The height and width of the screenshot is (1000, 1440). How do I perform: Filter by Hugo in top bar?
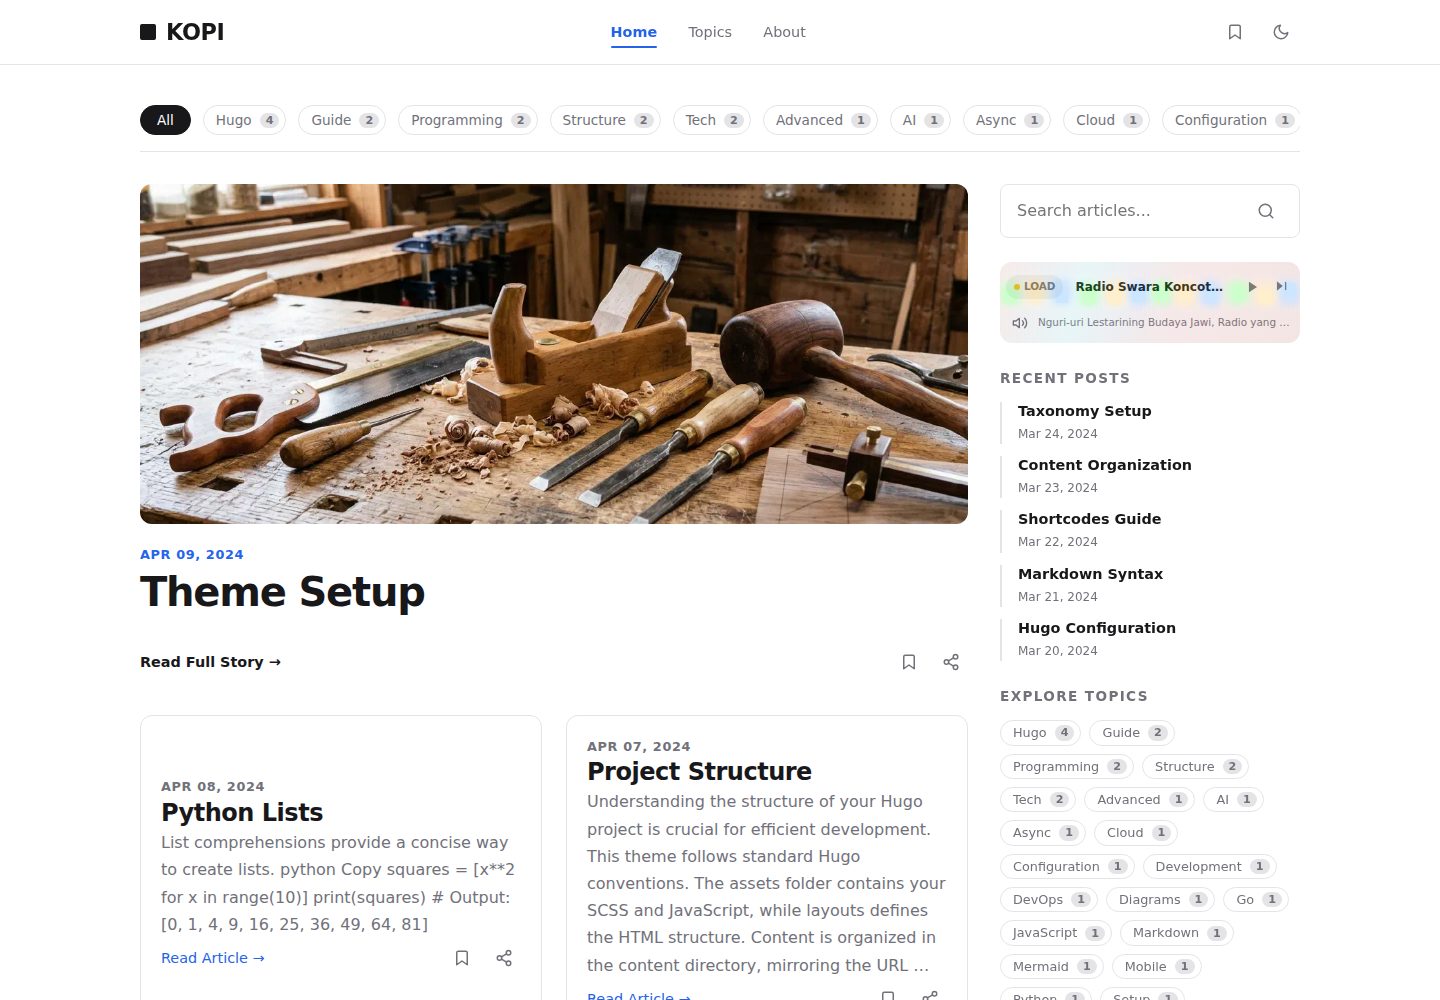[x=244, y=120]
